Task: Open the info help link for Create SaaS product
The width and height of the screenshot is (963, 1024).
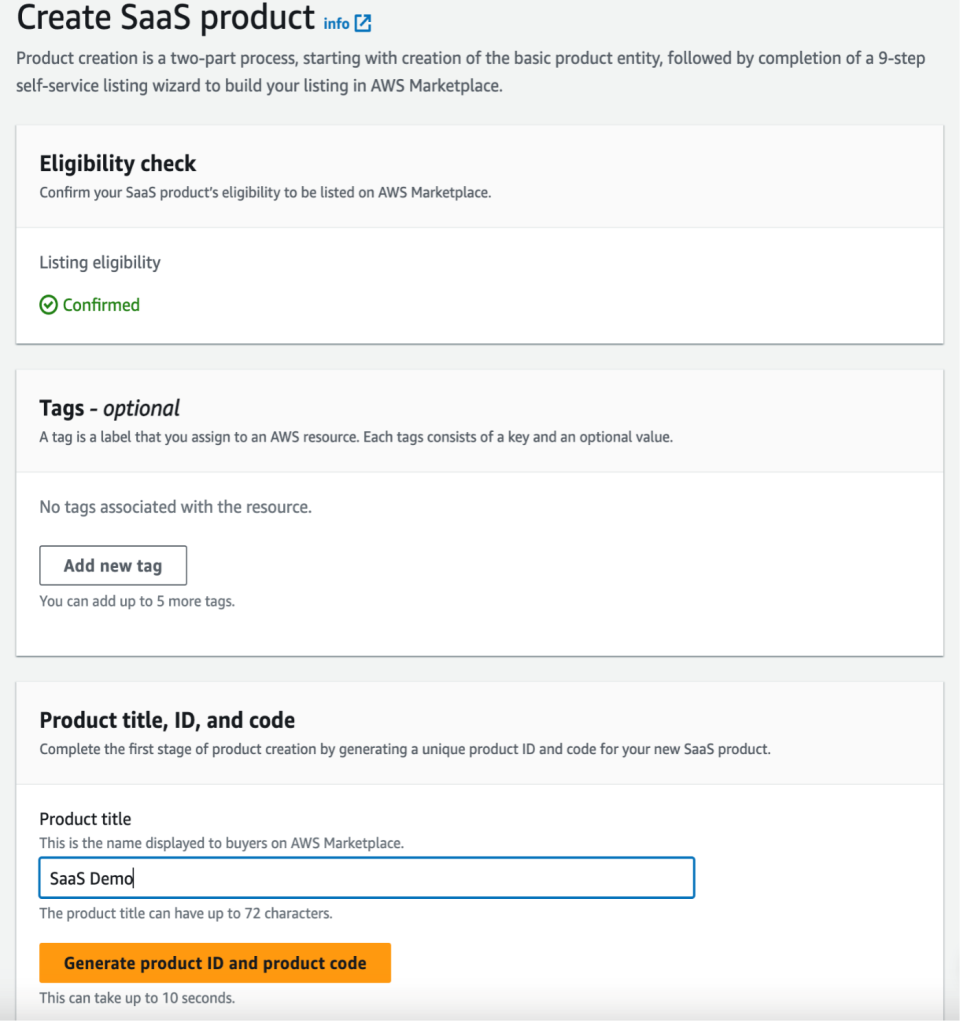Action: pos(340,21)
